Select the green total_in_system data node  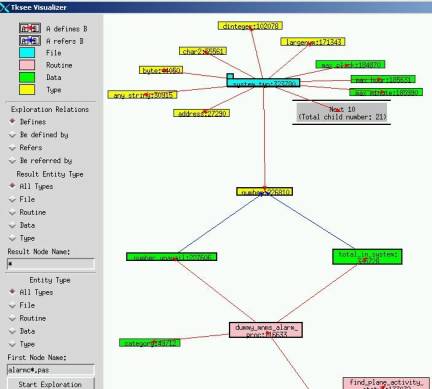[x=367, y=257]
